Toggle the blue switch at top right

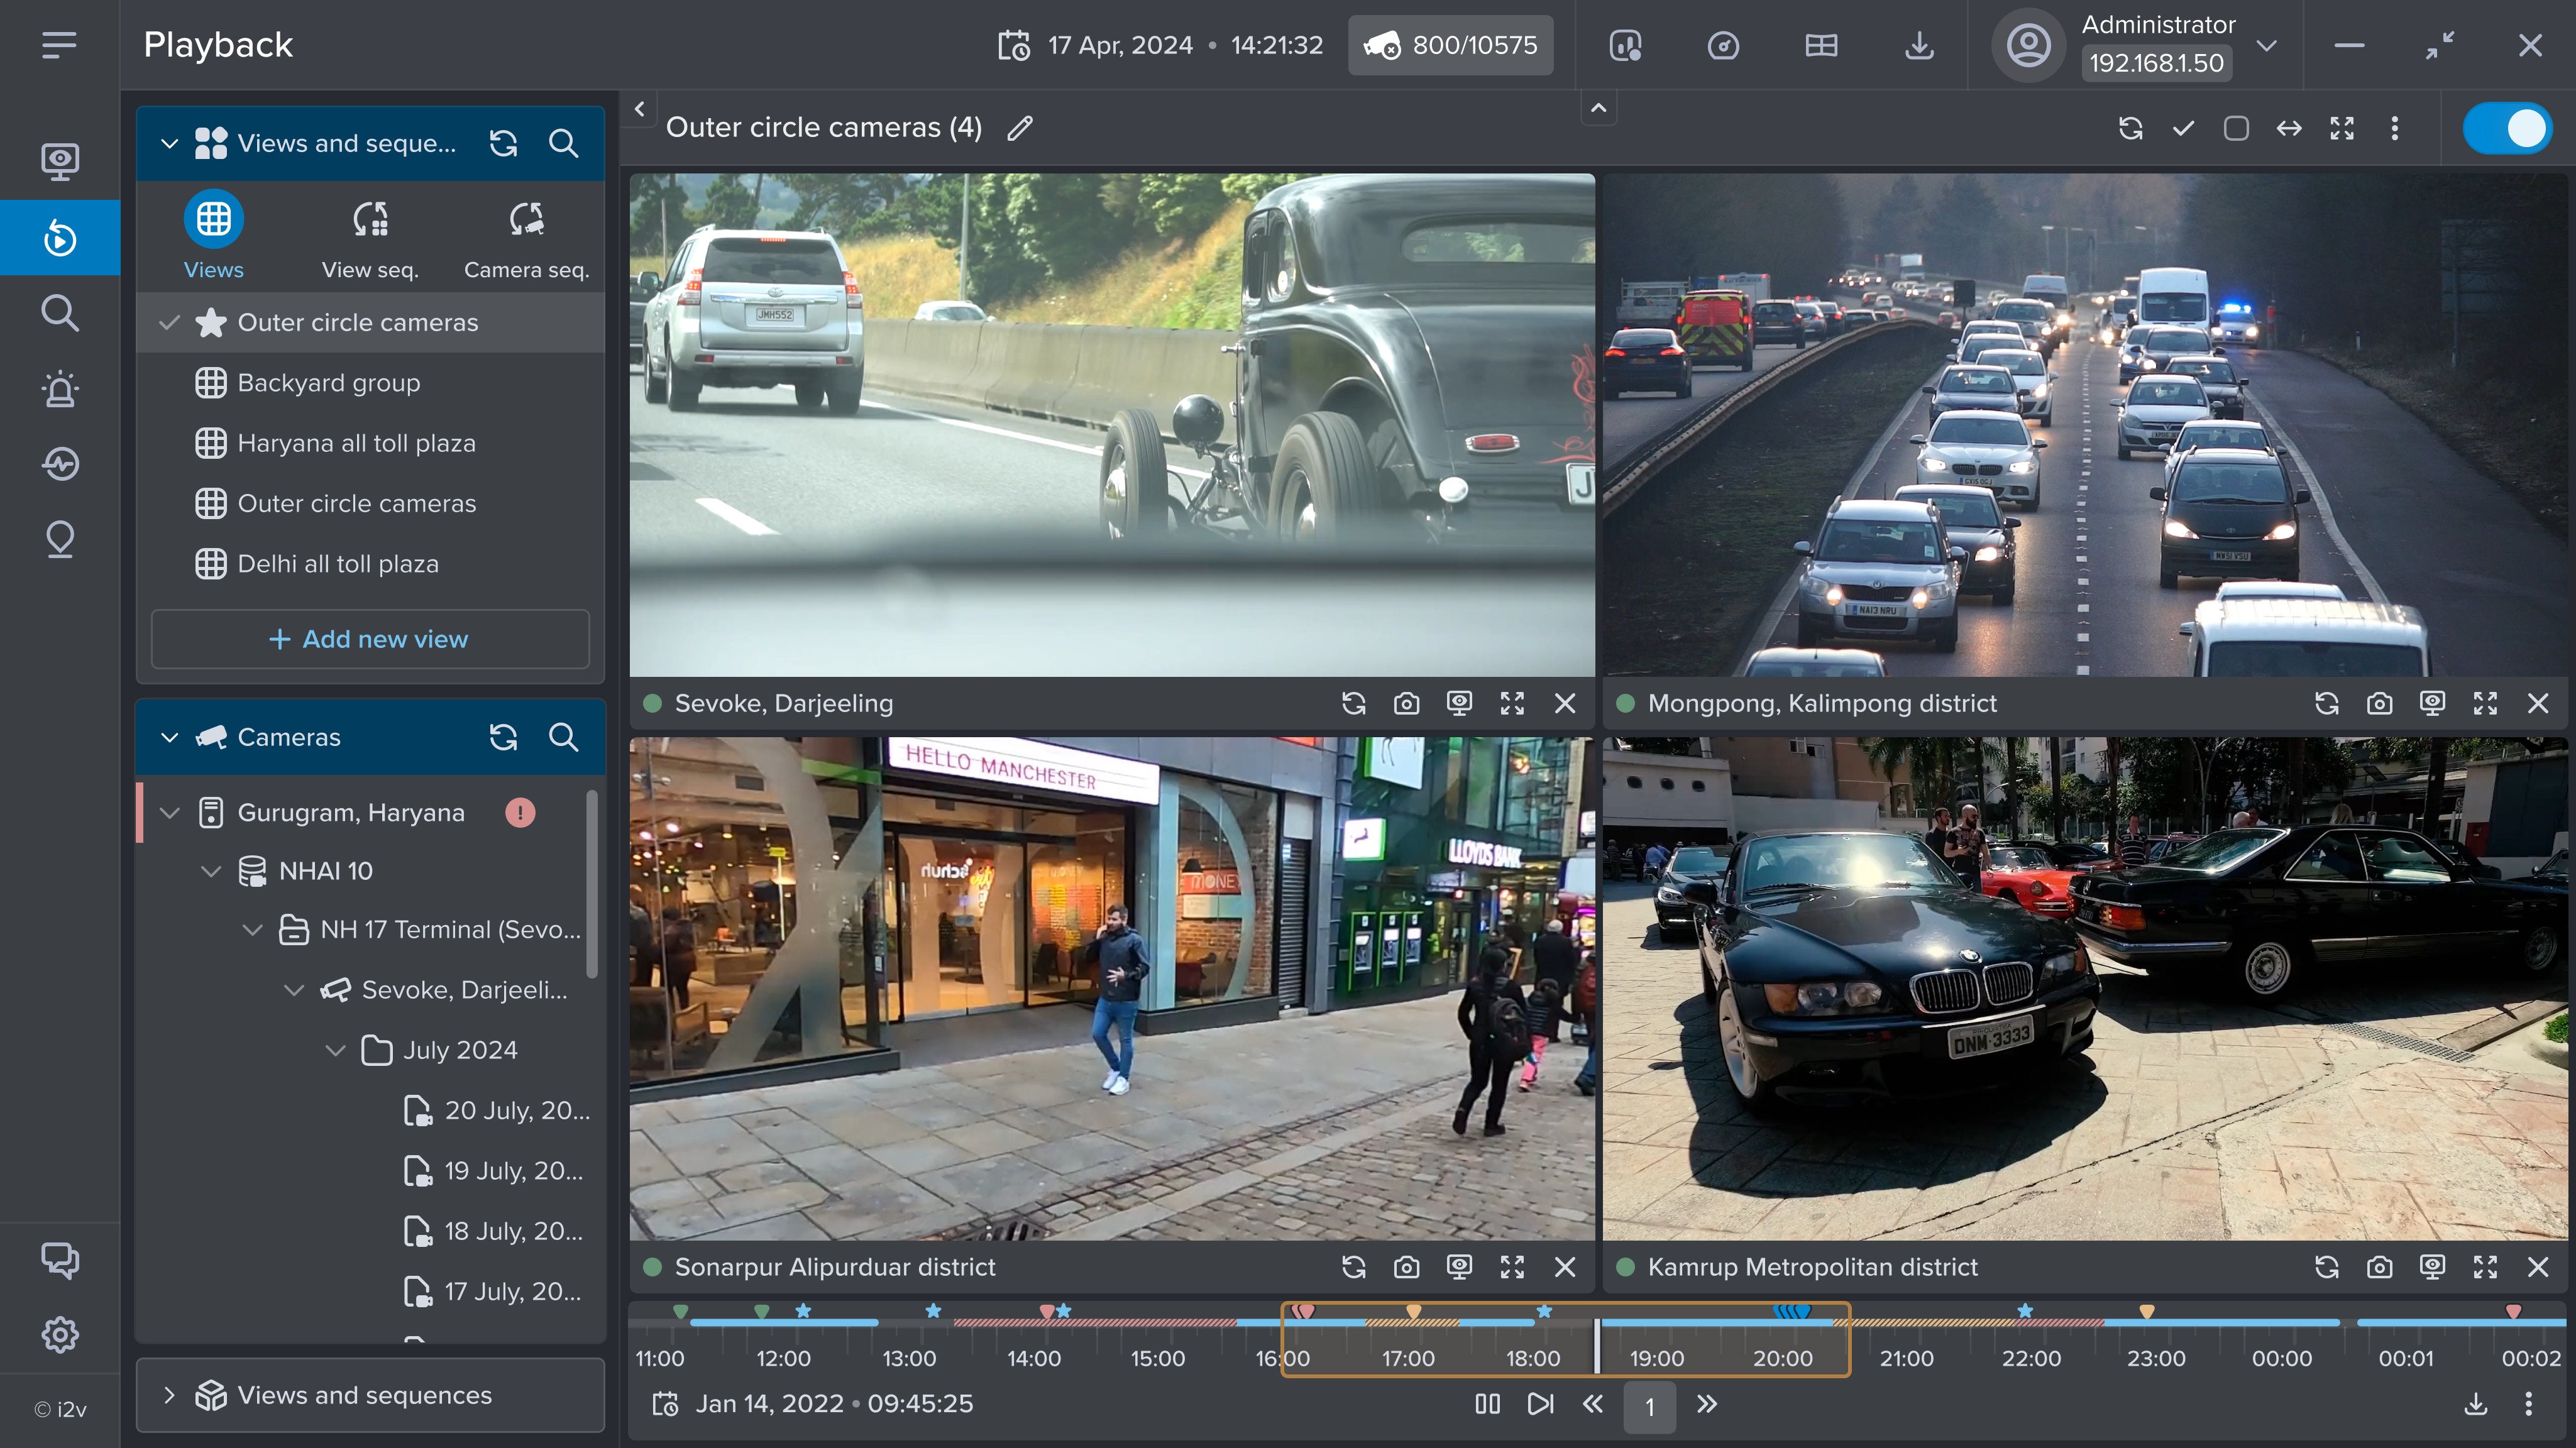click(x=2507, y=128)
